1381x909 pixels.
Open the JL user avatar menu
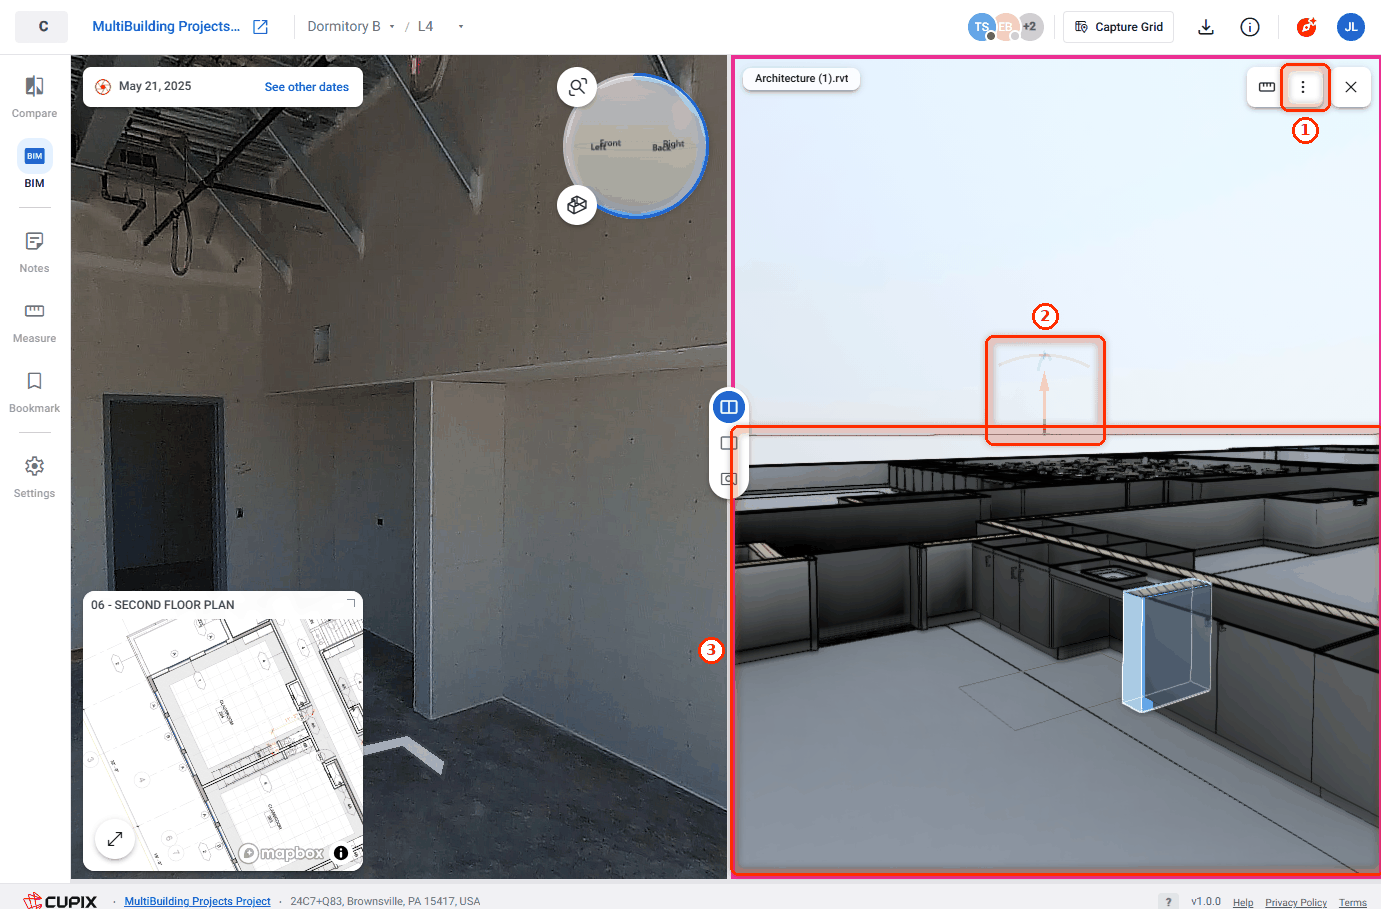pyautogui.click(x=1351, y=27)
